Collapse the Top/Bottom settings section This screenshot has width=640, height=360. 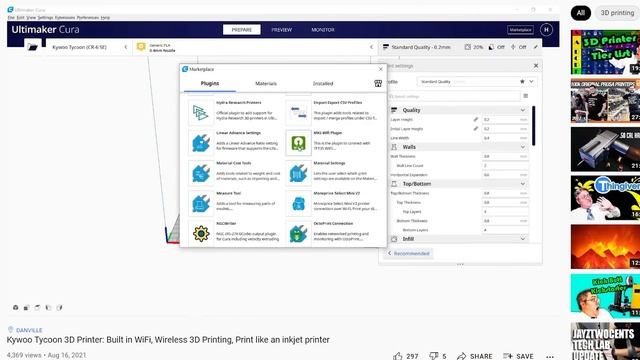pyautogui.click(x=523, y=184)
